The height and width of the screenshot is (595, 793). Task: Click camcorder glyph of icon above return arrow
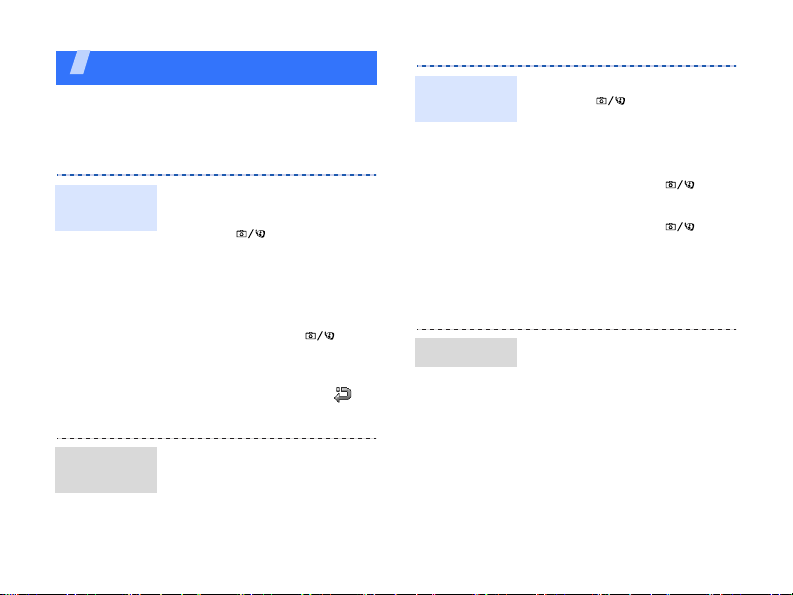coord(329,335)
